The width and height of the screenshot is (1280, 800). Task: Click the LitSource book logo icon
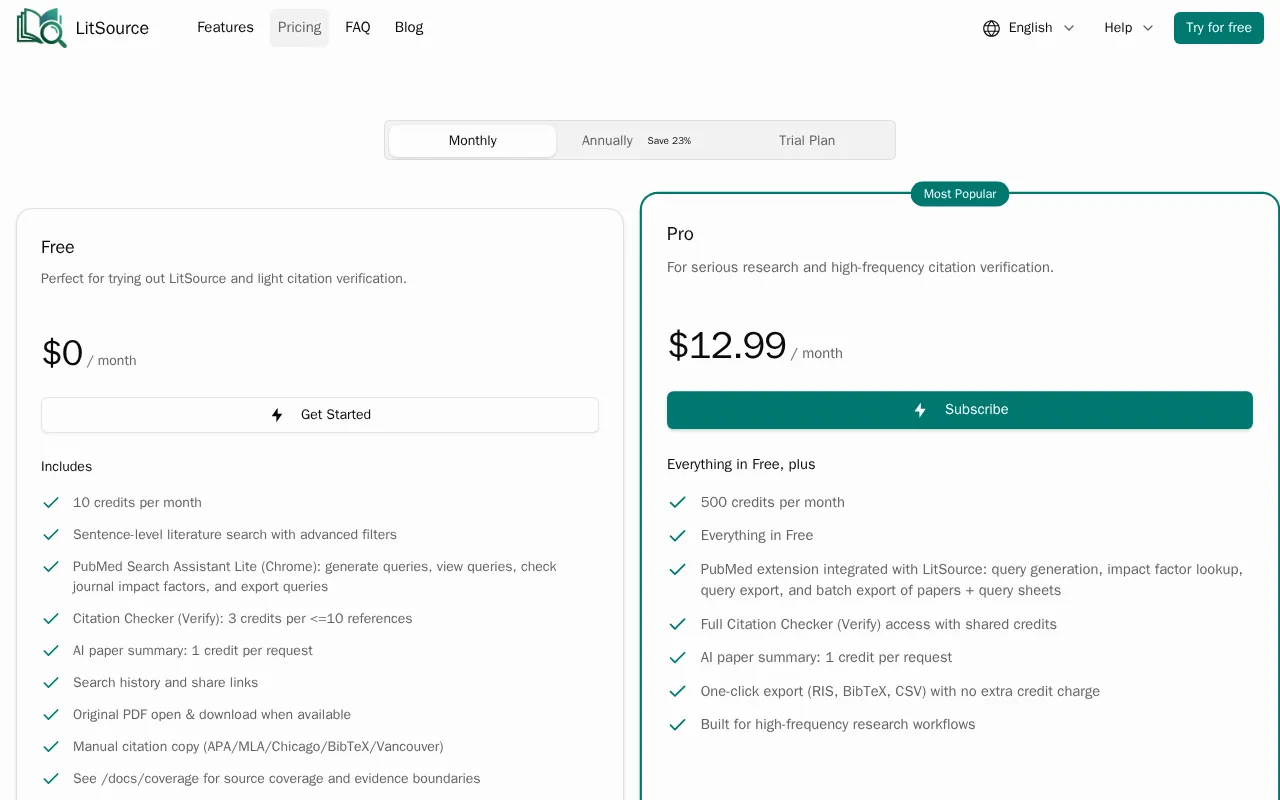pyautogui.click(x=42, y=28)
